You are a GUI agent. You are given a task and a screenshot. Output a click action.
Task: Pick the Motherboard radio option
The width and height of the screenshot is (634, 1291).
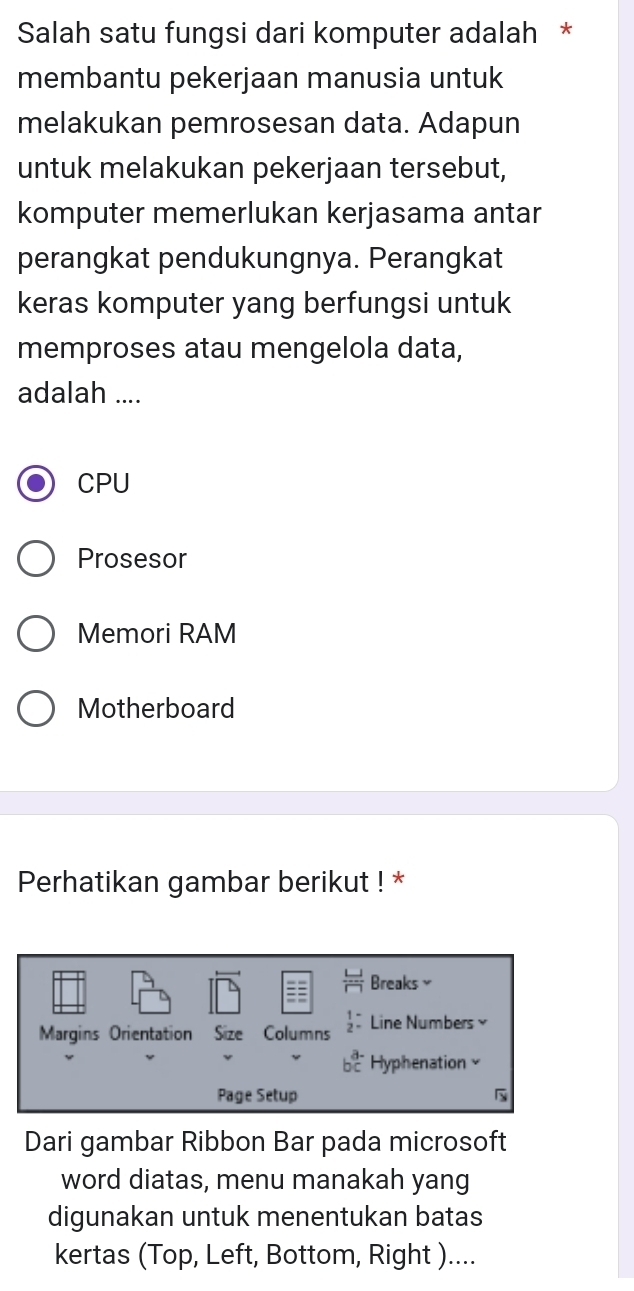37,709
